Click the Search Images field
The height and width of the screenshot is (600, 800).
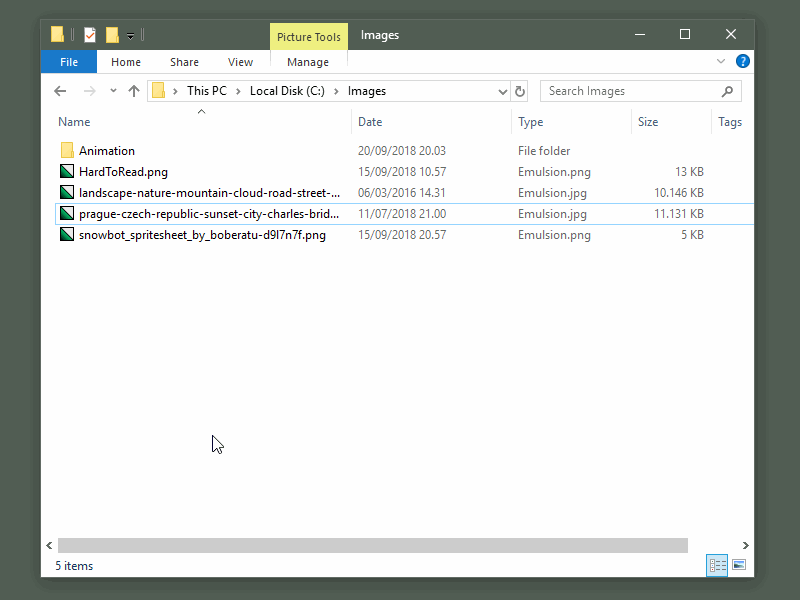tap(640, 91)
